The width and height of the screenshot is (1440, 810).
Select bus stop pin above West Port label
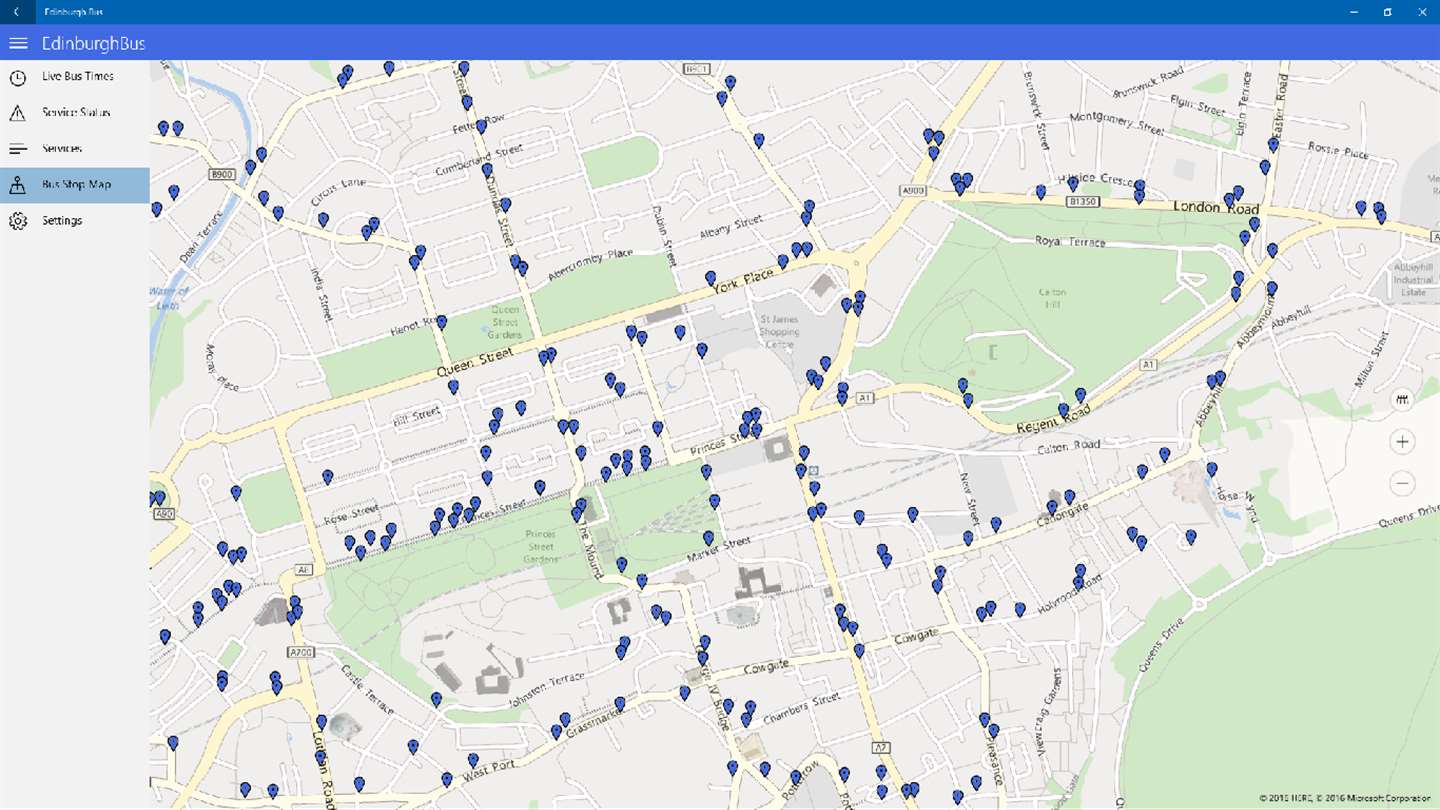(473, 761)
